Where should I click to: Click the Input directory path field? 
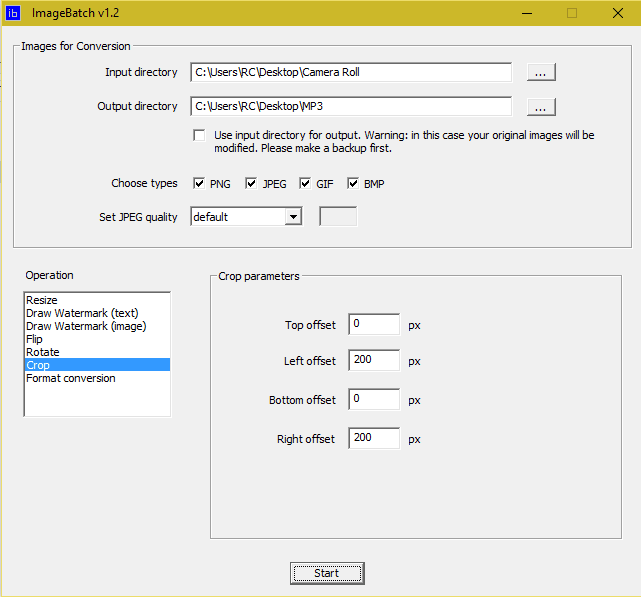coord(351,72)
